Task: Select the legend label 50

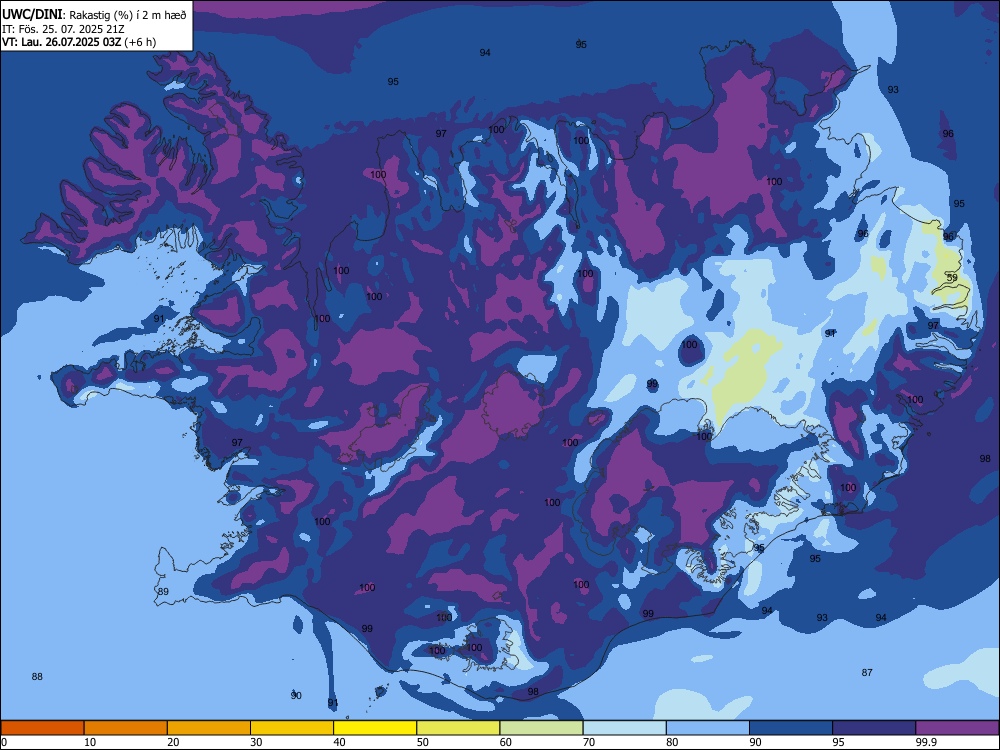Action: point(422,742)
